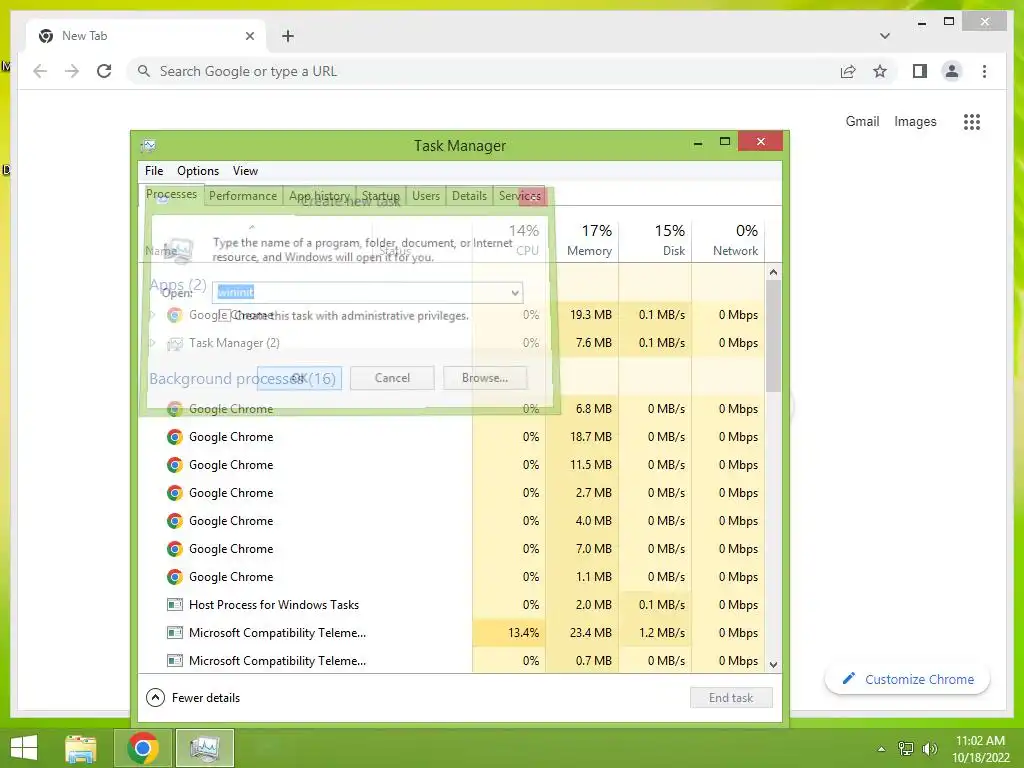This screenshot has width=1024, height=768.
Task: Collapse with the Fewer details arrow icon
Action: click(x=155, y=697)
